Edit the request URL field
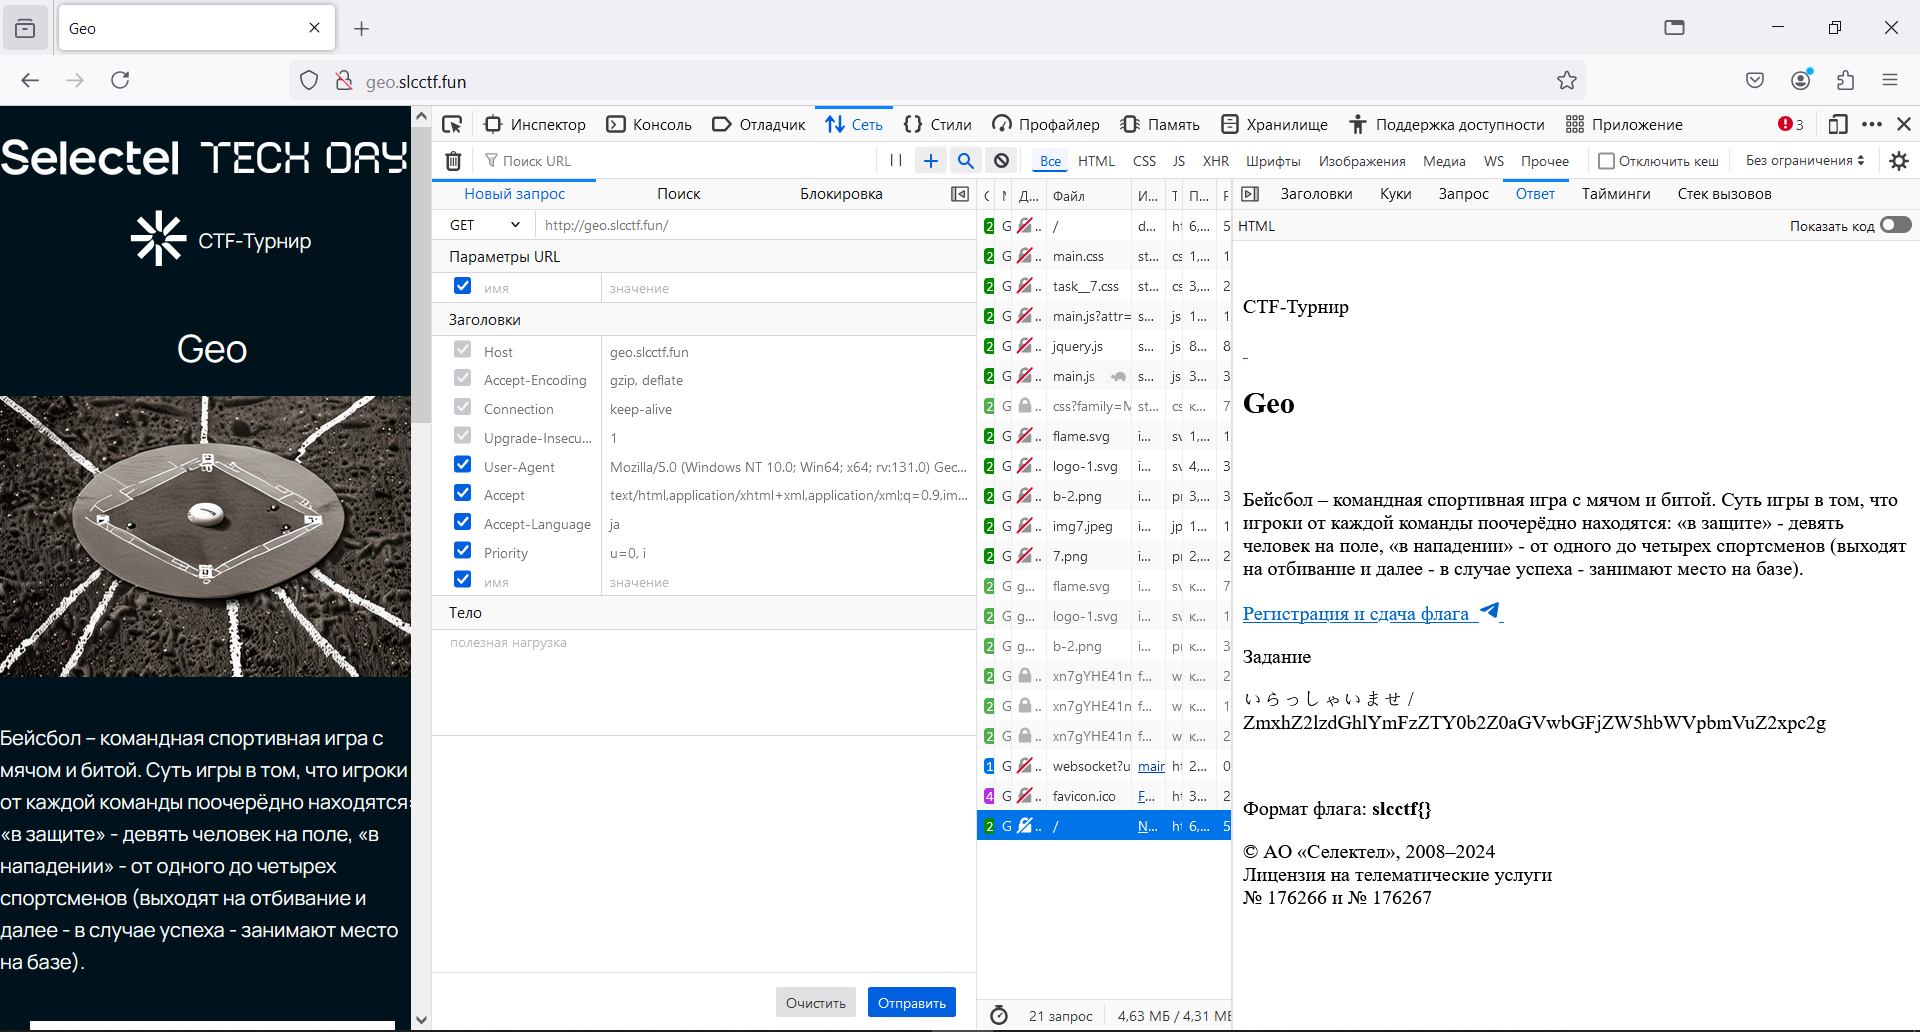This screenshot has height=1032, width=1920. pyautogui.click(x=755, y=225)
